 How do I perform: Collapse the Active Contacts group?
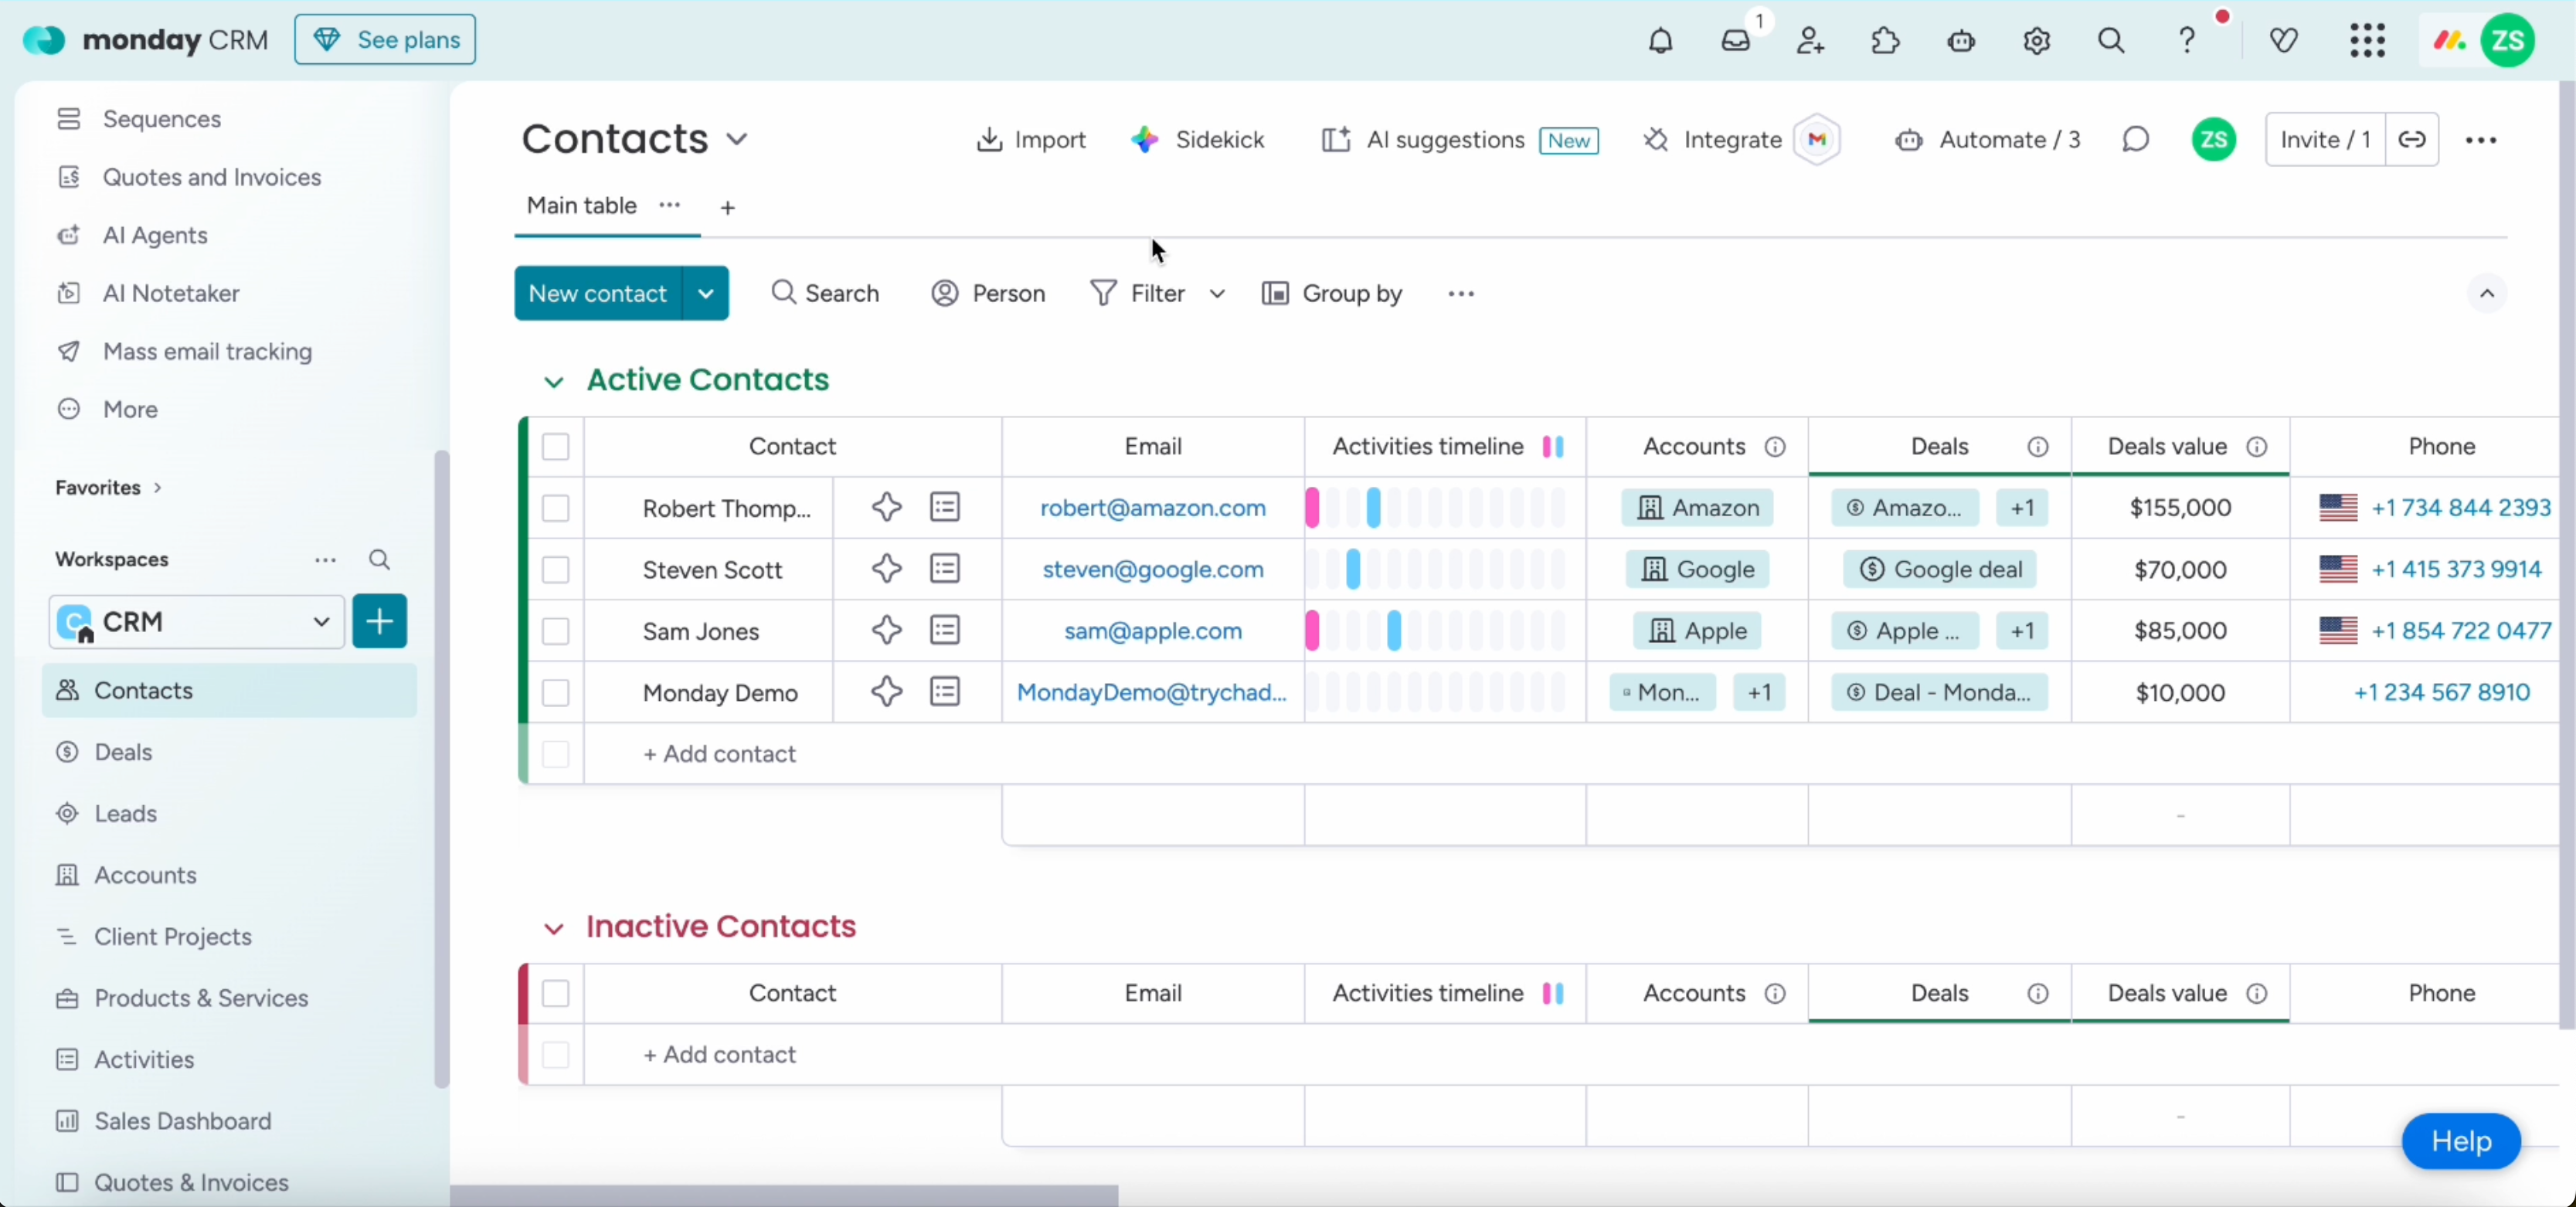click(x=553, y=381)
